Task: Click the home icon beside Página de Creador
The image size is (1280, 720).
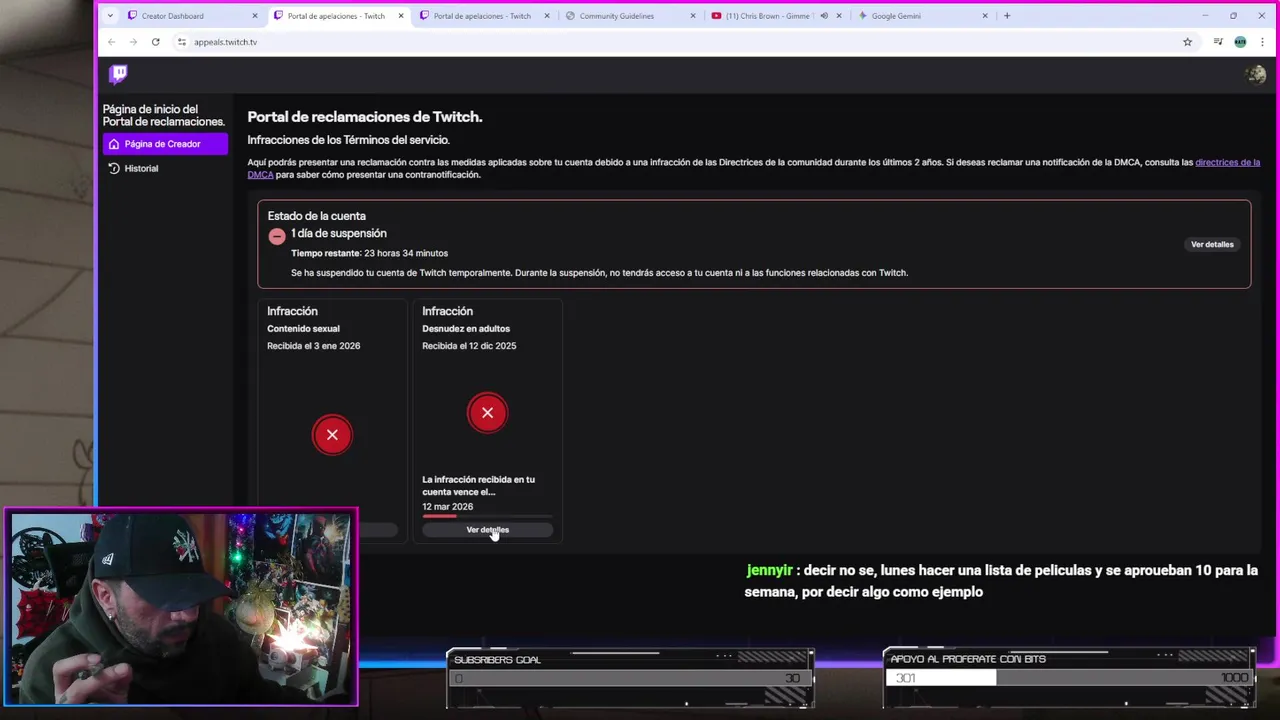Action: click(114, 144)
